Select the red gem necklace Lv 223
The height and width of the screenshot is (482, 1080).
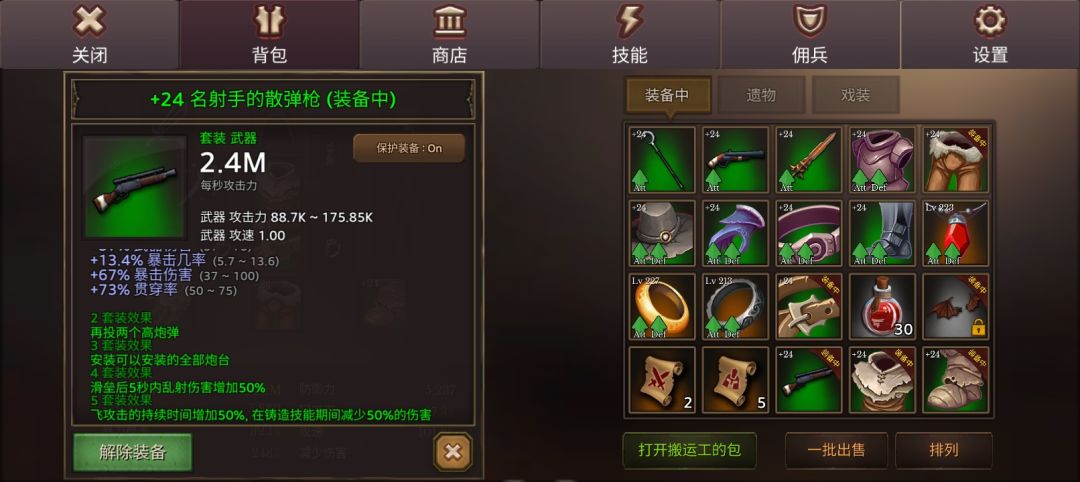[x=955, y=233]
